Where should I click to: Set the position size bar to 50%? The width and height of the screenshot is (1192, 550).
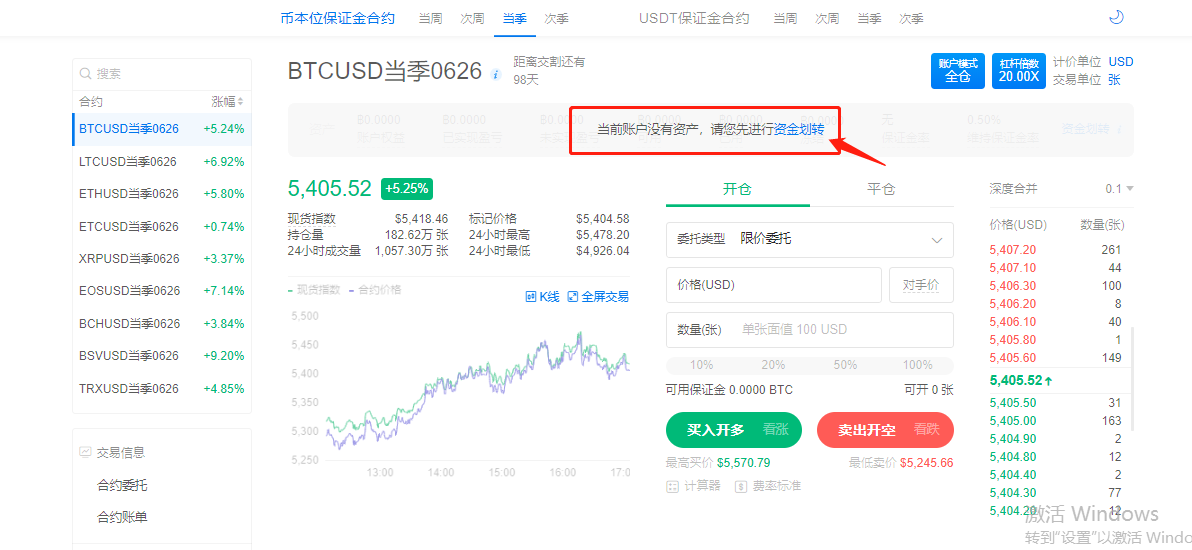[x=845, y=365]
